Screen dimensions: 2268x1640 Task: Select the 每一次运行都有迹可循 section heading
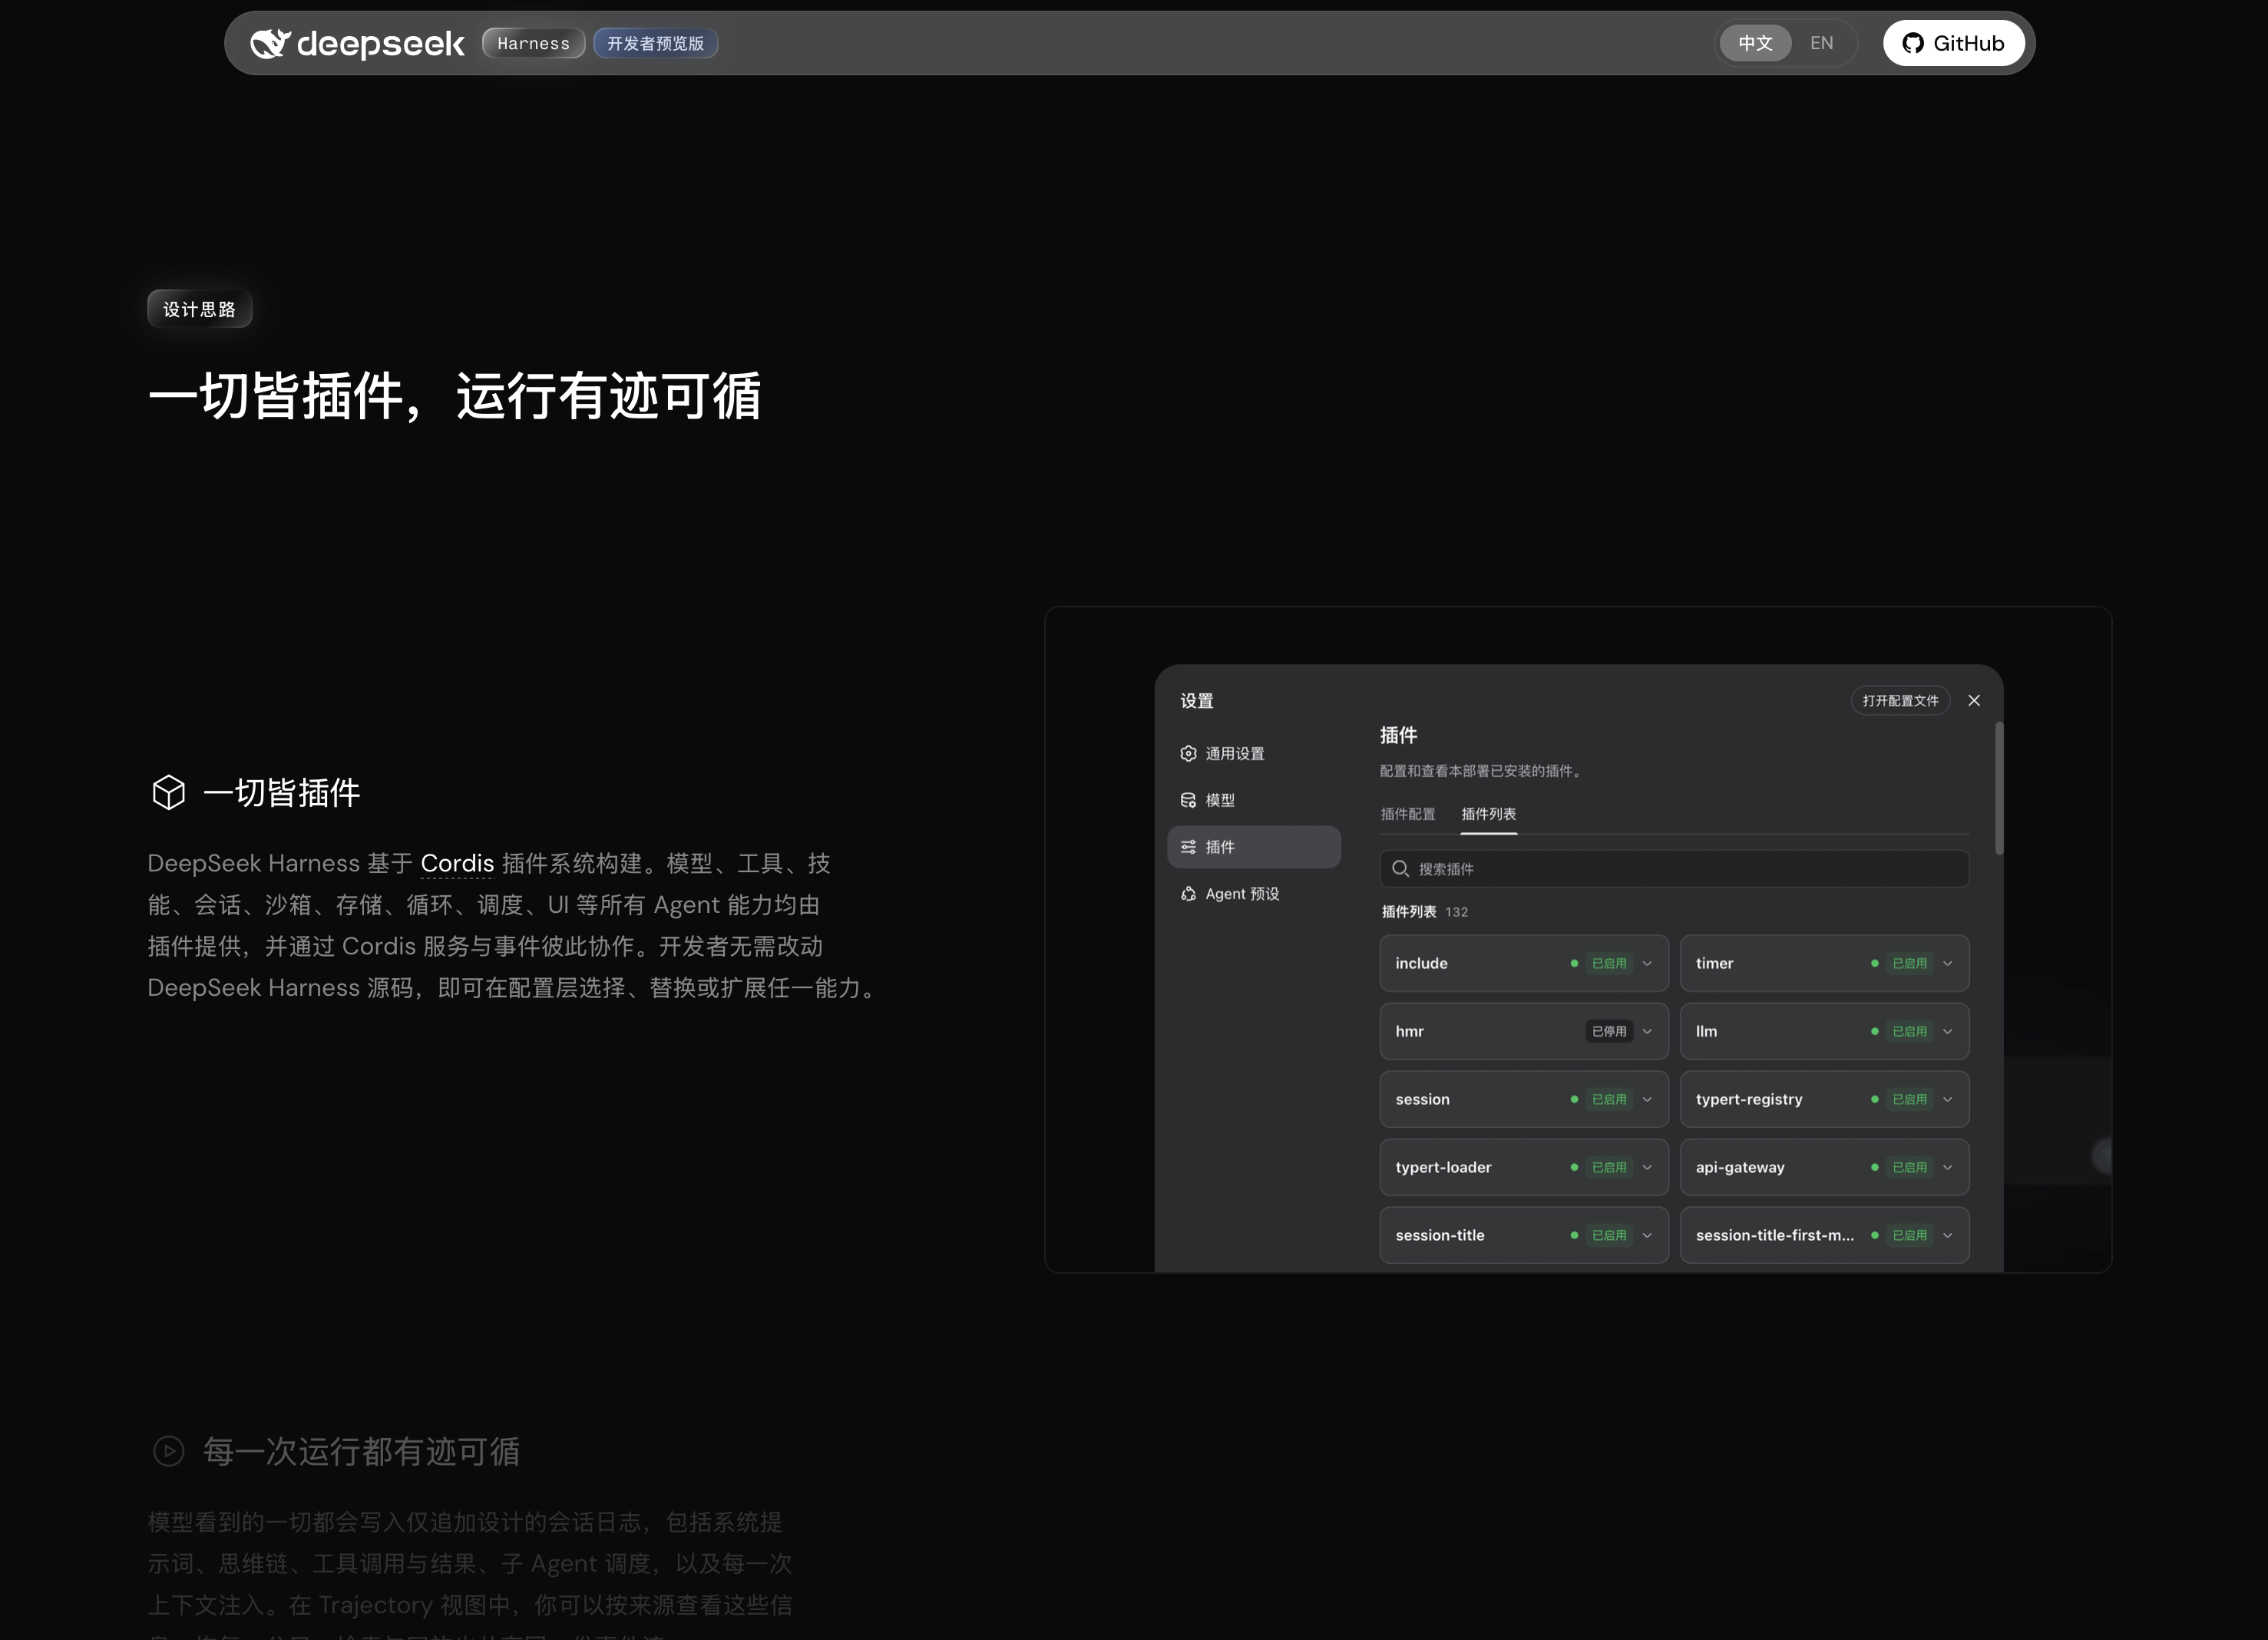coord(361,1451)
